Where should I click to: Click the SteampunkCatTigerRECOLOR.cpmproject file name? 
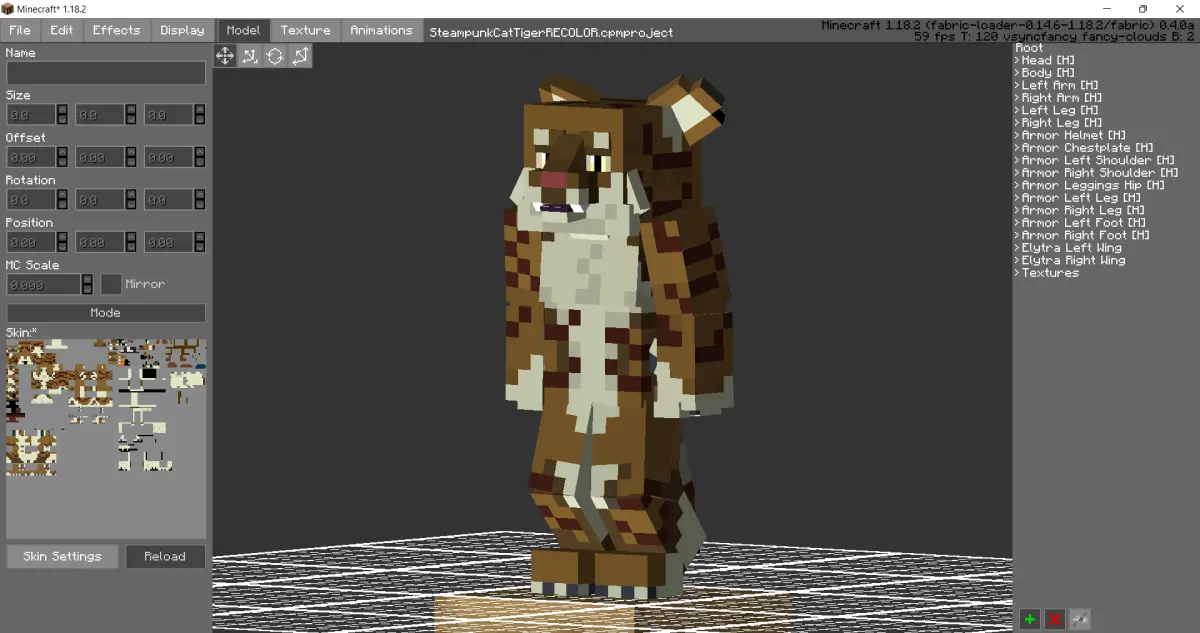point(551,32)
